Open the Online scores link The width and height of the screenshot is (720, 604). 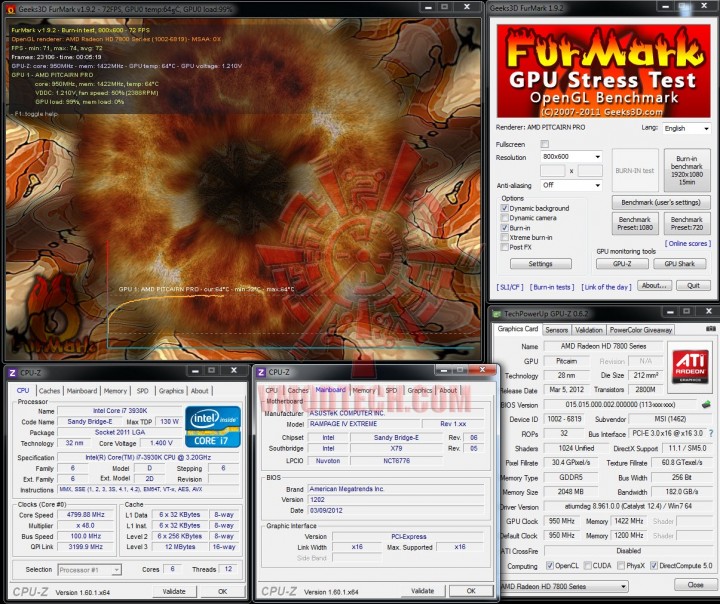(687, 243)
